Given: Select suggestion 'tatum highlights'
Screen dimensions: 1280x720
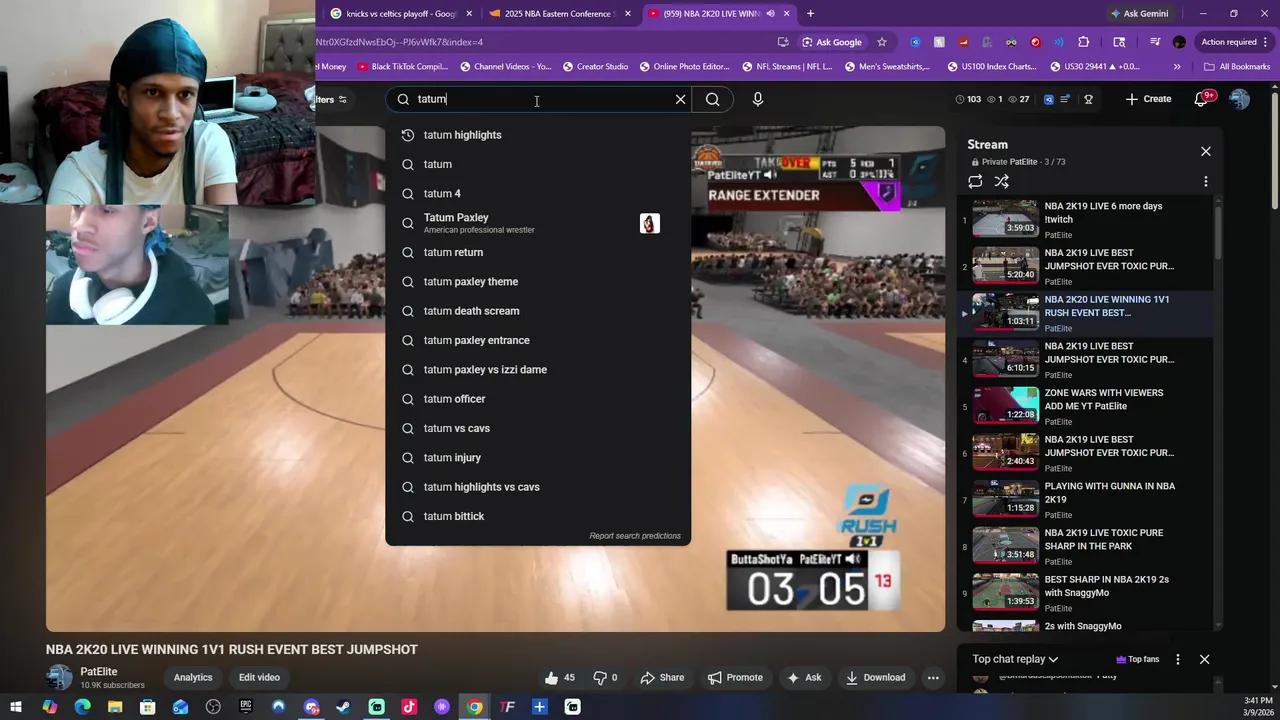Looking at the screenshot, I should [x=538, y=135].
